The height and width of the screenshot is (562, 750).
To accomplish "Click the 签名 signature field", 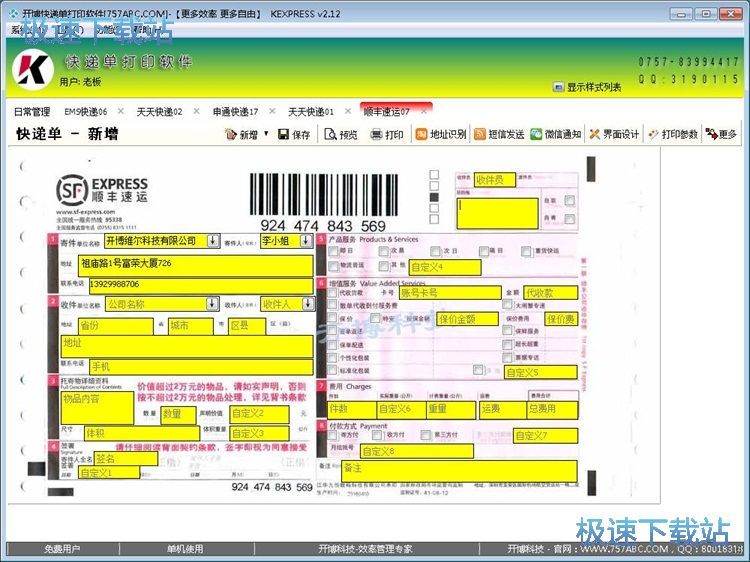I will (x=126, y=459).
